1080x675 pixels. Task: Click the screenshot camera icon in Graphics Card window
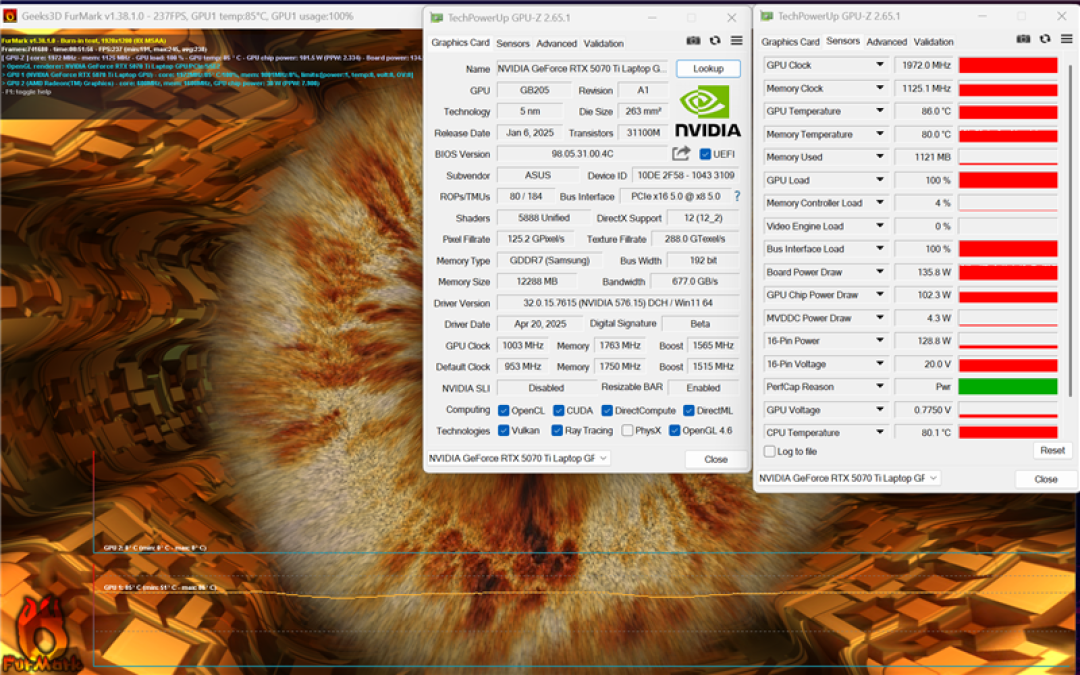click(x=693, y=41)
